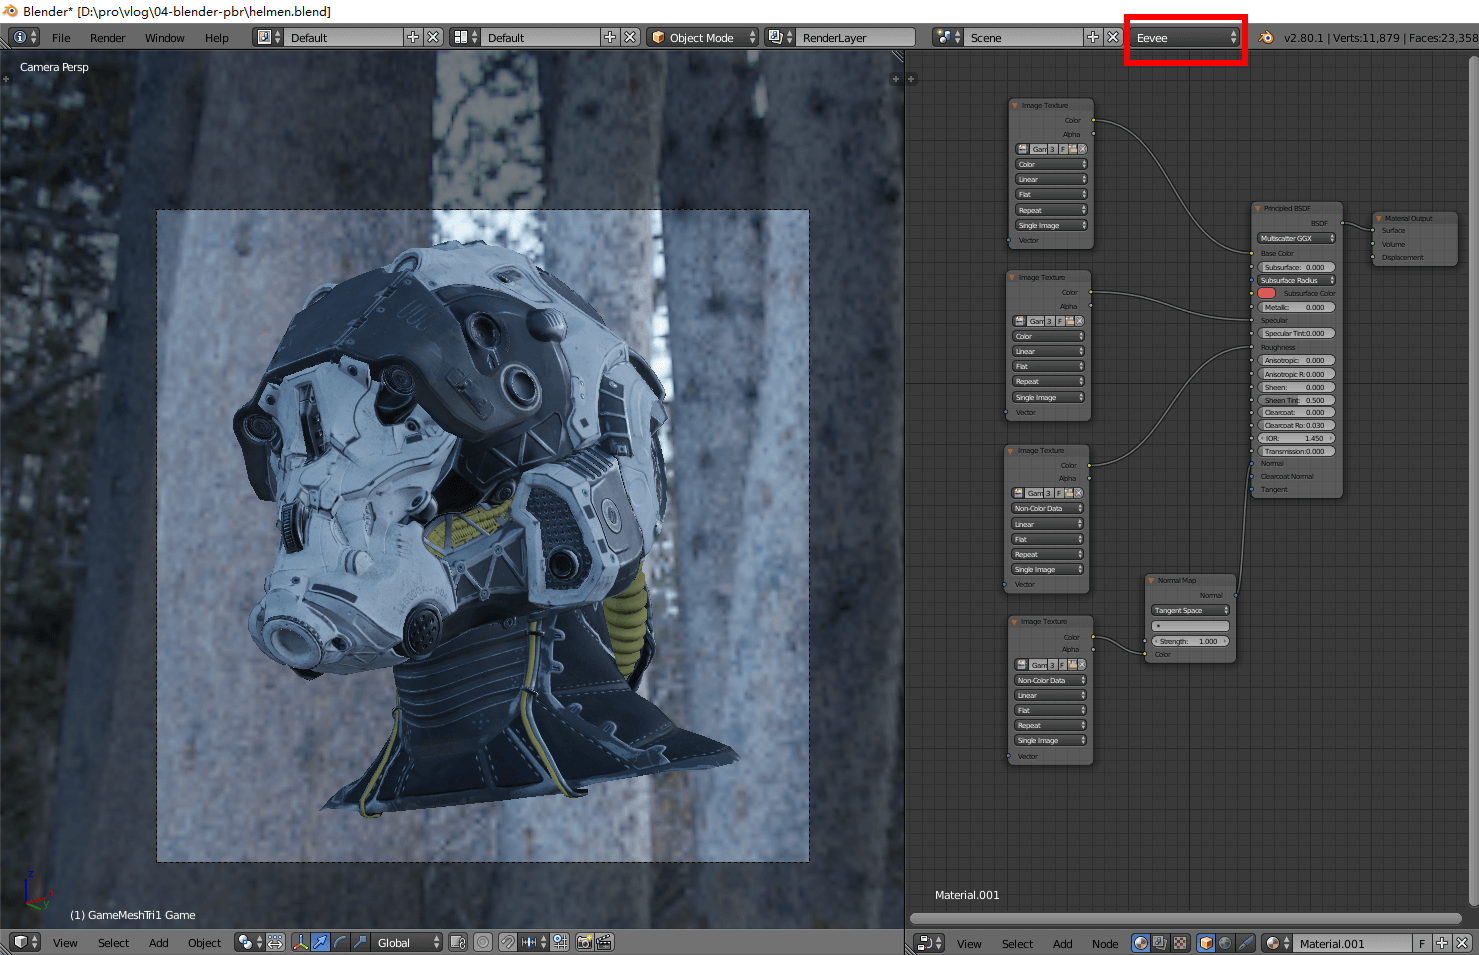This screenshot has width=1479, height=955.
Task: Open the Render menu
Action: (x=107, y=38)
